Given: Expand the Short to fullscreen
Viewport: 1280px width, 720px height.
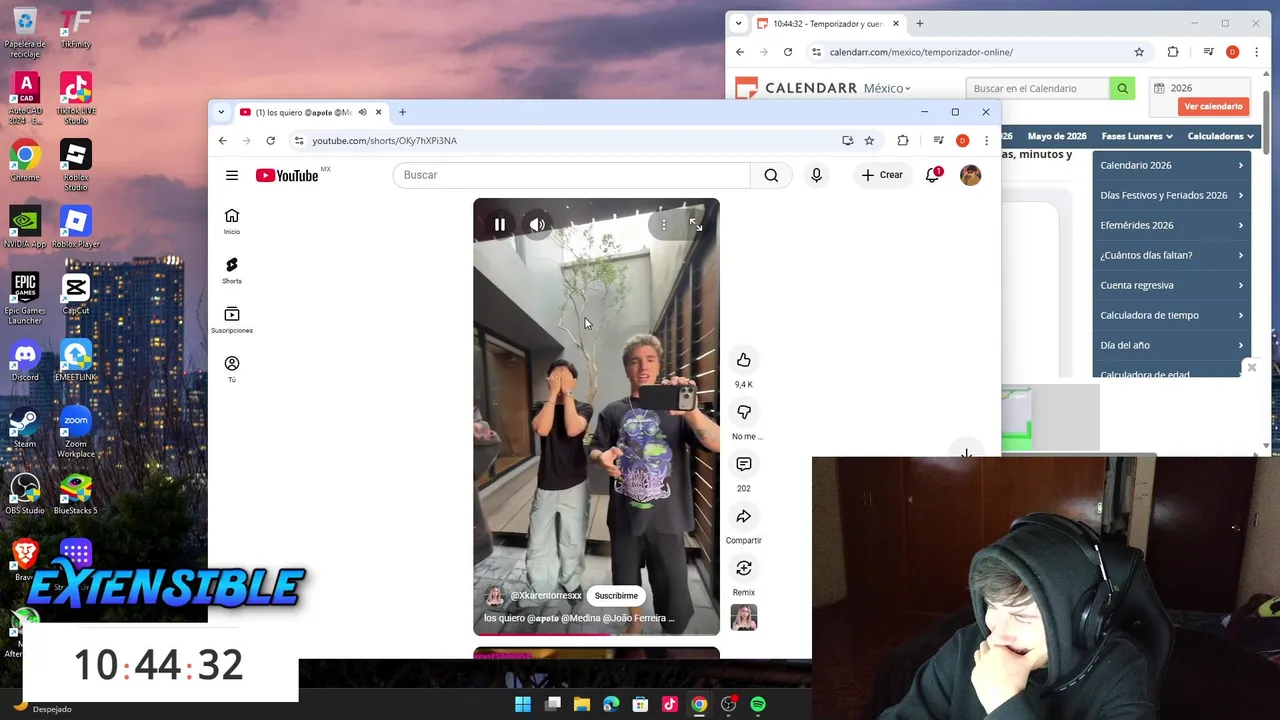Looking at the screenshot, I should [x=696, y=225].
